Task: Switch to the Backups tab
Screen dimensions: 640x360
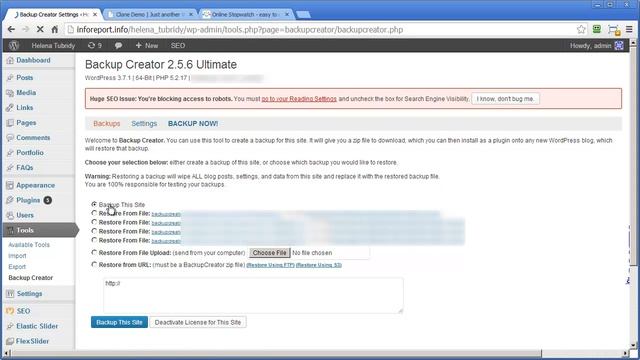Action: pyautogui.click(x=107, y=124)
